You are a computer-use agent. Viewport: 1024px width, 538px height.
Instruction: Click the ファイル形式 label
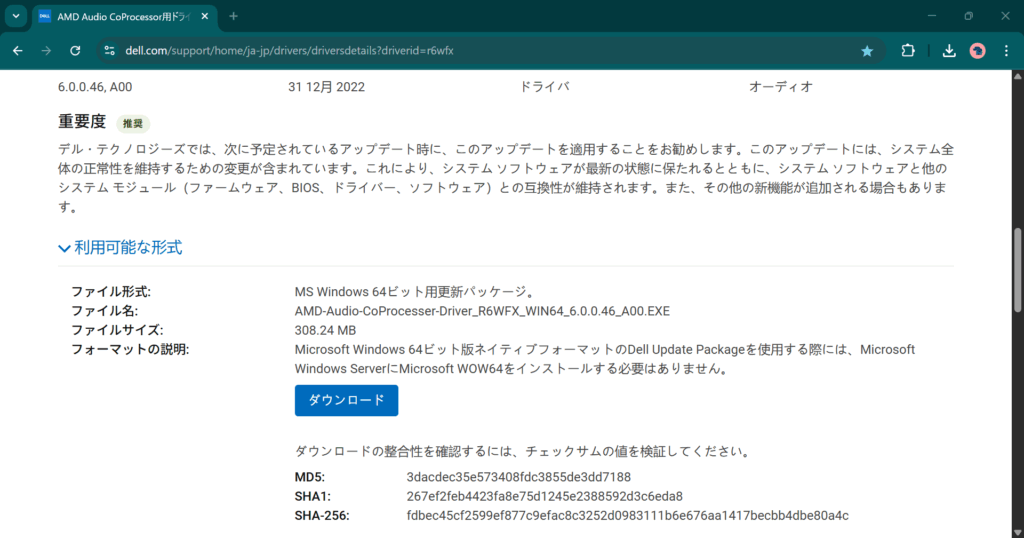(x=110, y=292)
